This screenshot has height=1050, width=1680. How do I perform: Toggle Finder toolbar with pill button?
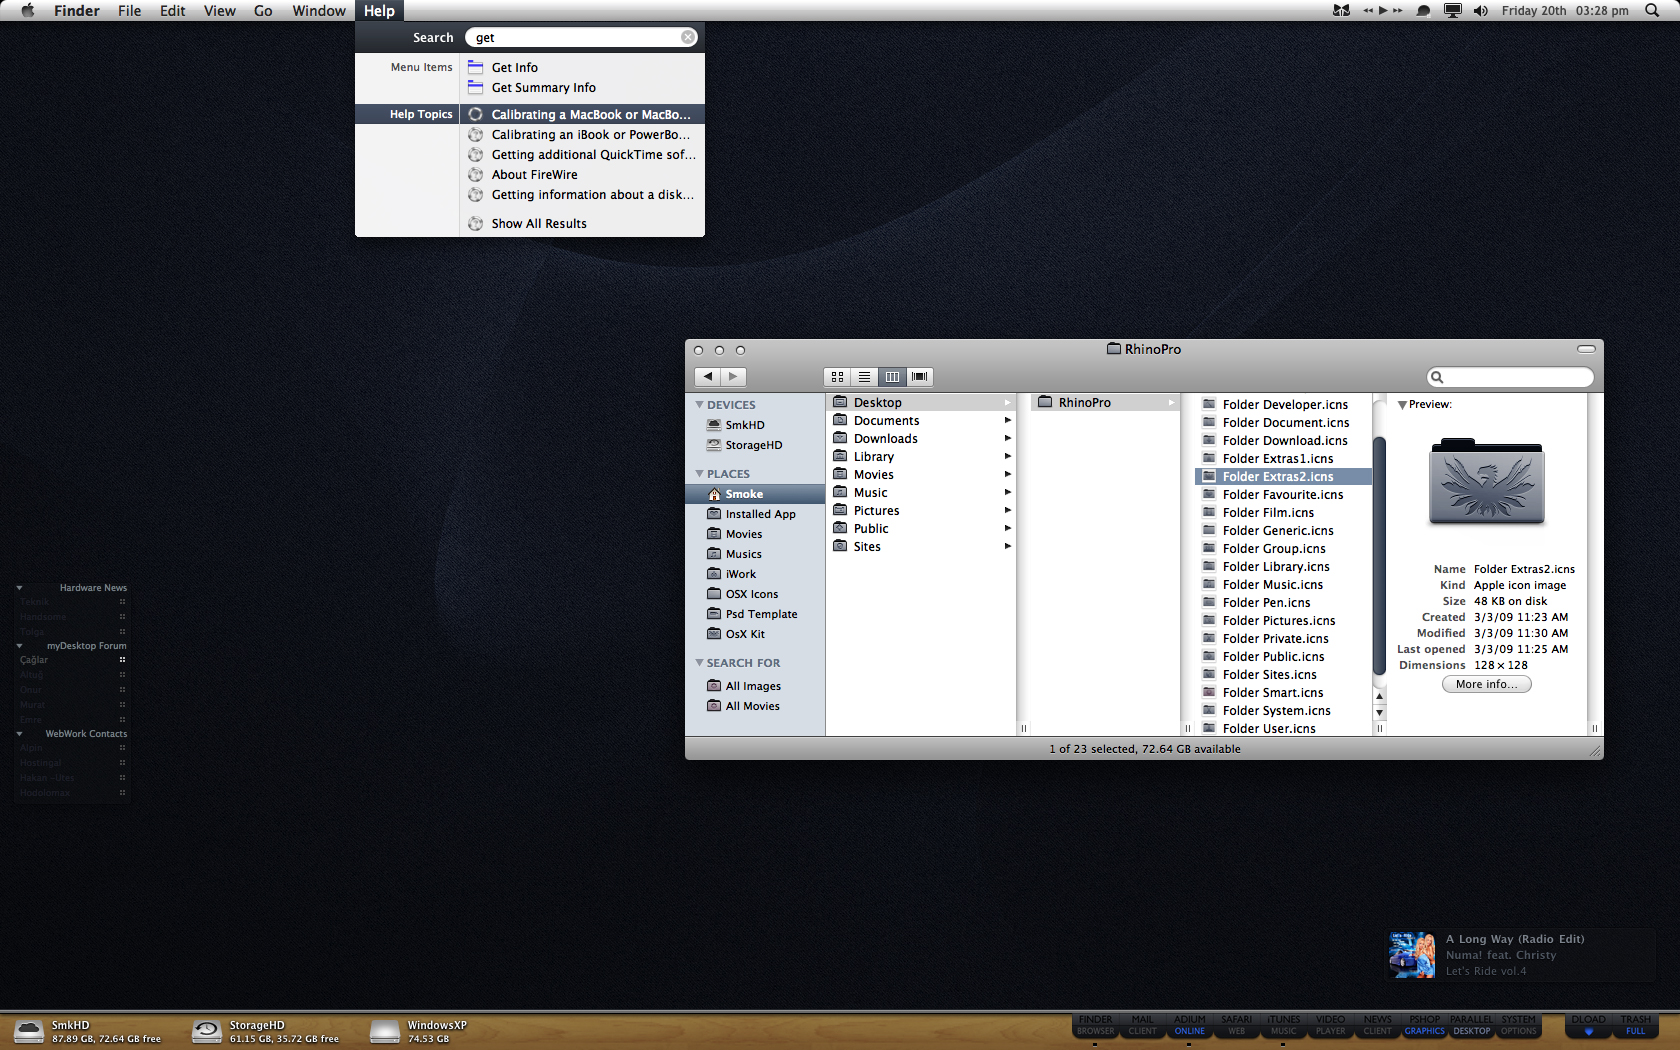1586,349
